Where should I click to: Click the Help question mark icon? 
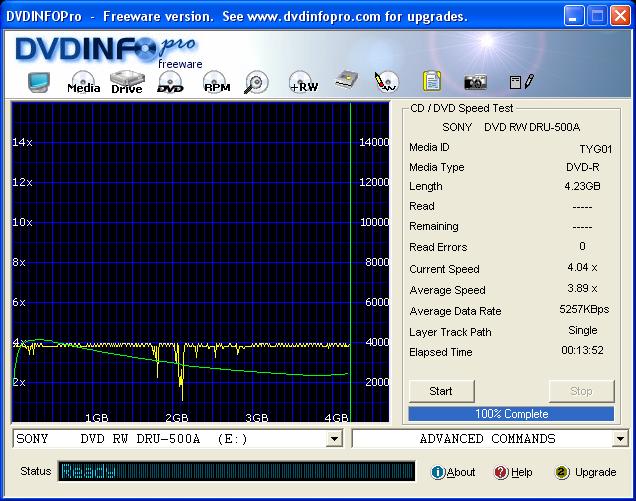pos(501,472)
